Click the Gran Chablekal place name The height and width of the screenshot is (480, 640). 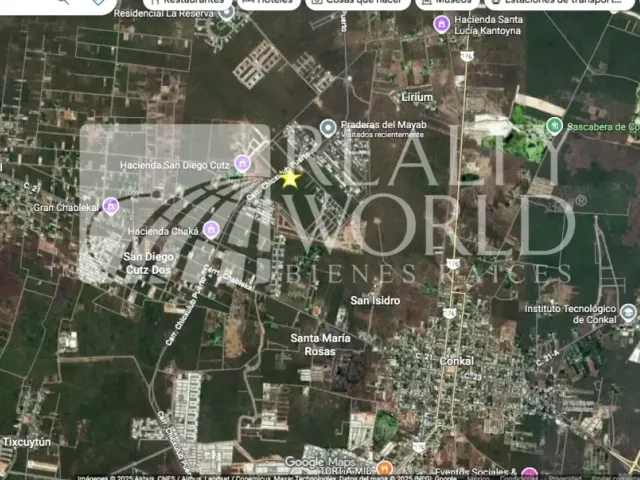[66, 207]
